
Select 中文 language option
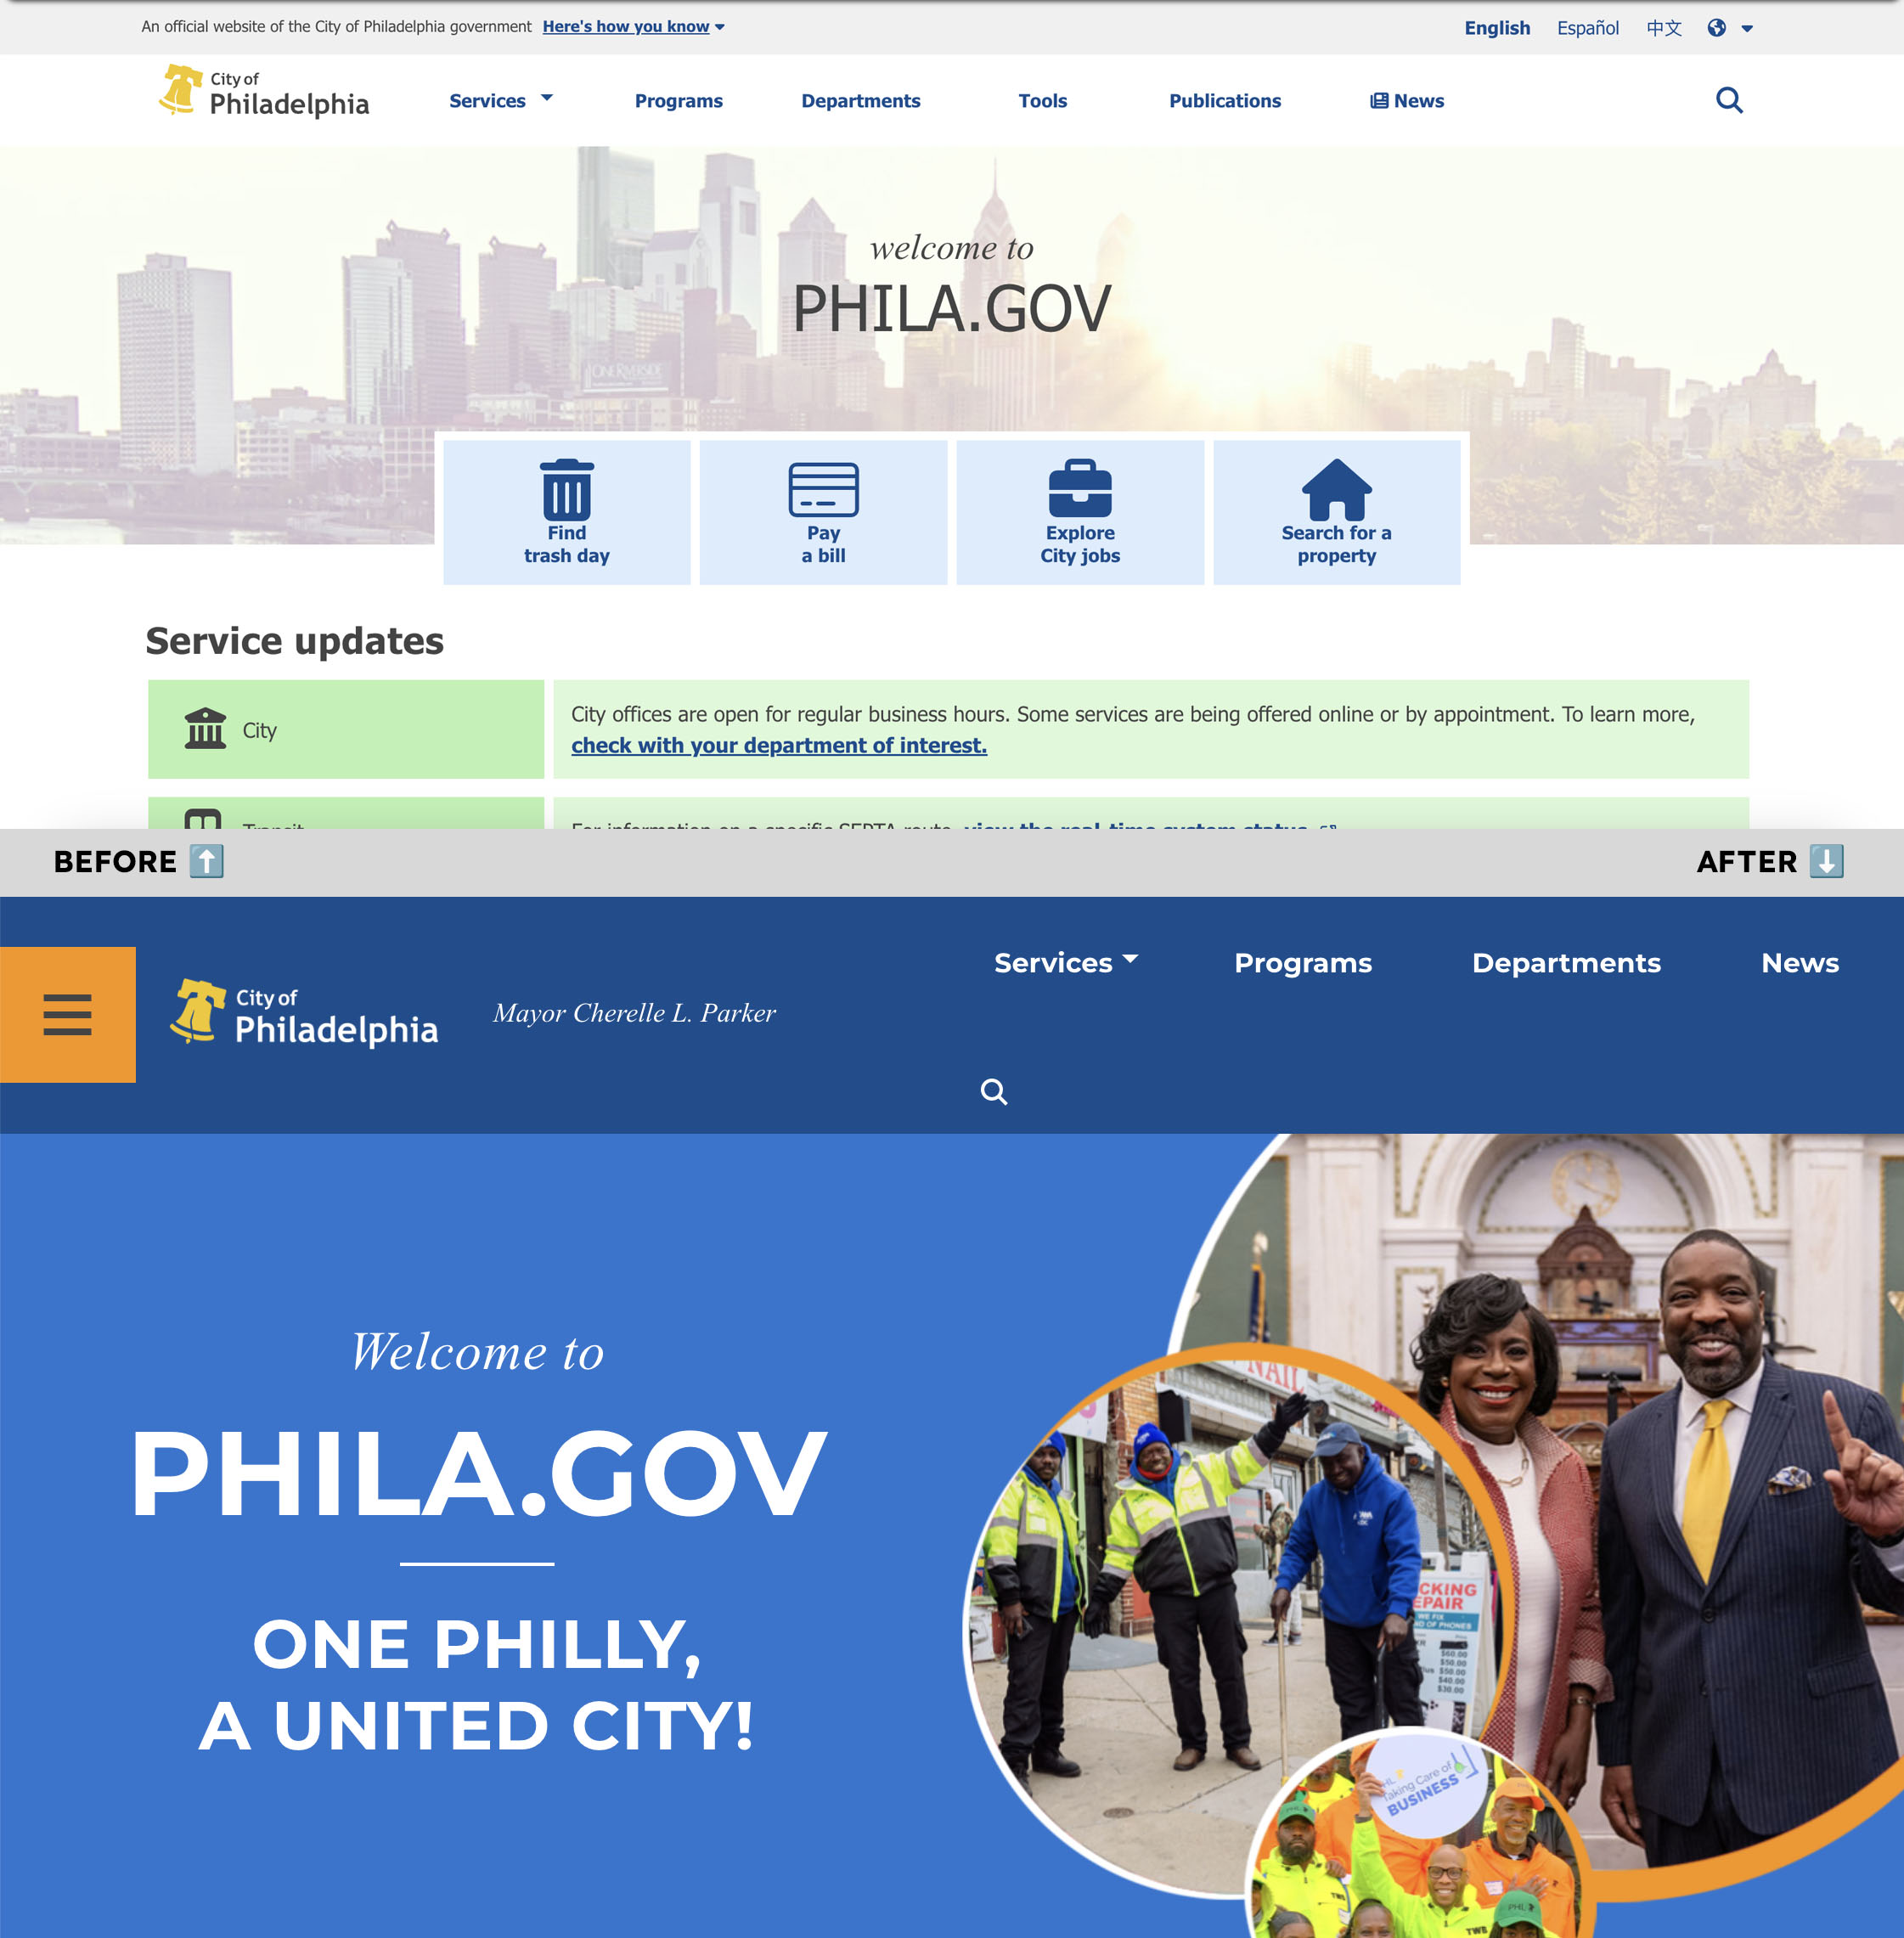click(1660, 25)
